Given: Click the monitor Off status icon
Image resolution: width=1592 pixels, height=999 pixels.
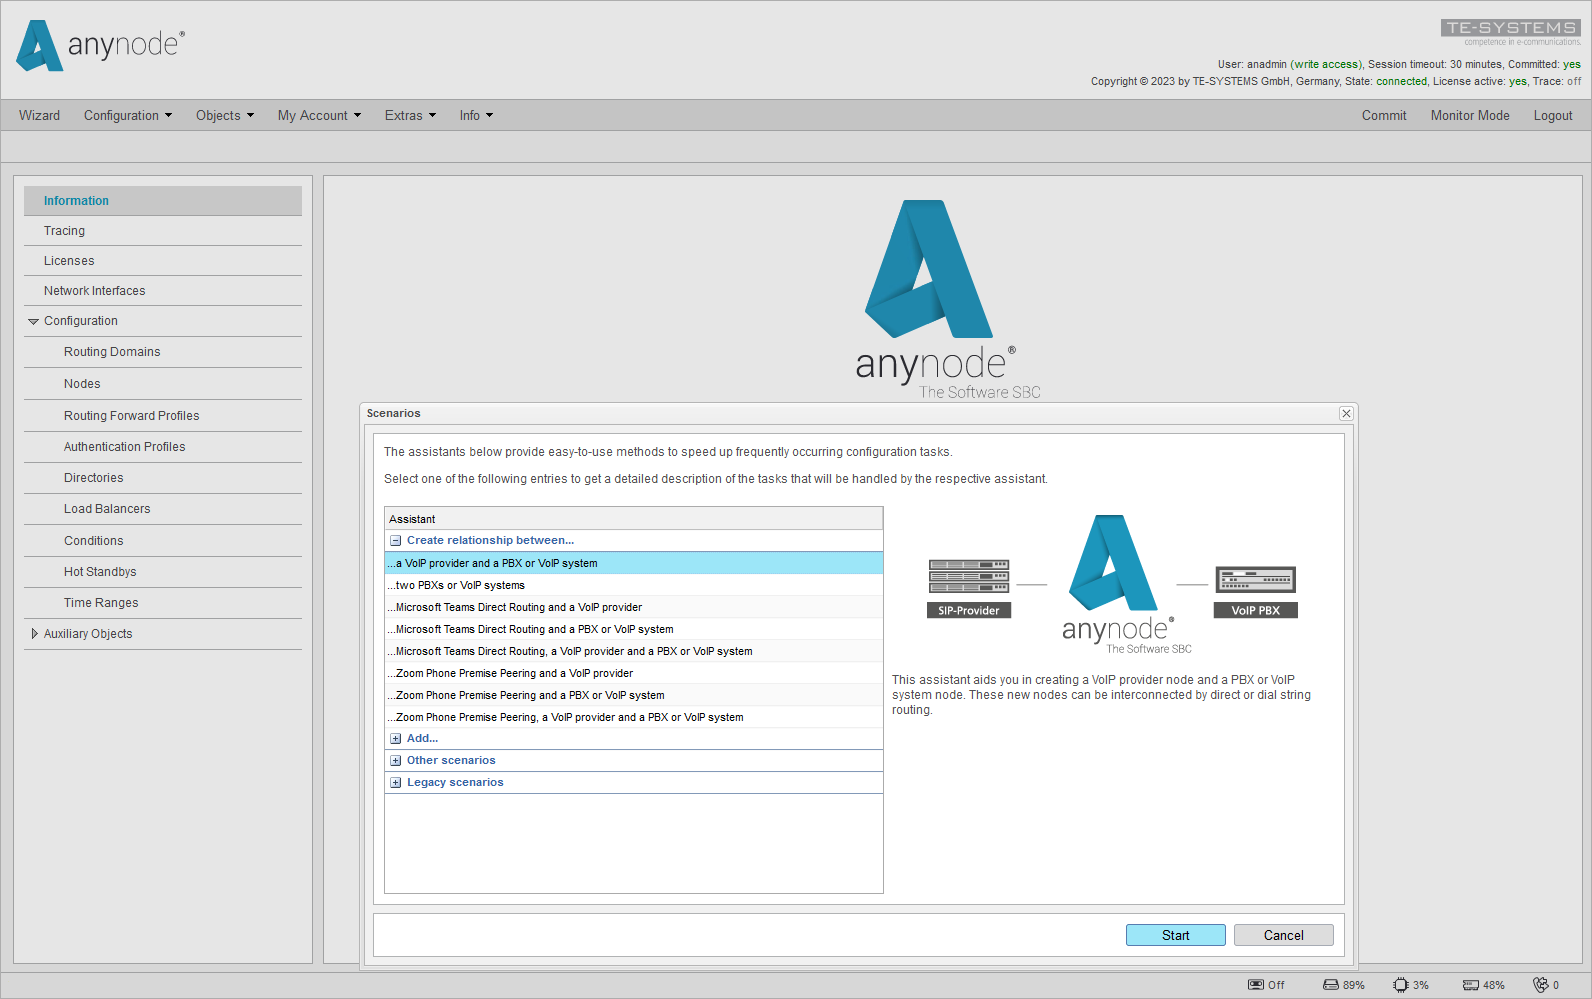Looking at the screenshot, I should coord(1256,985).
